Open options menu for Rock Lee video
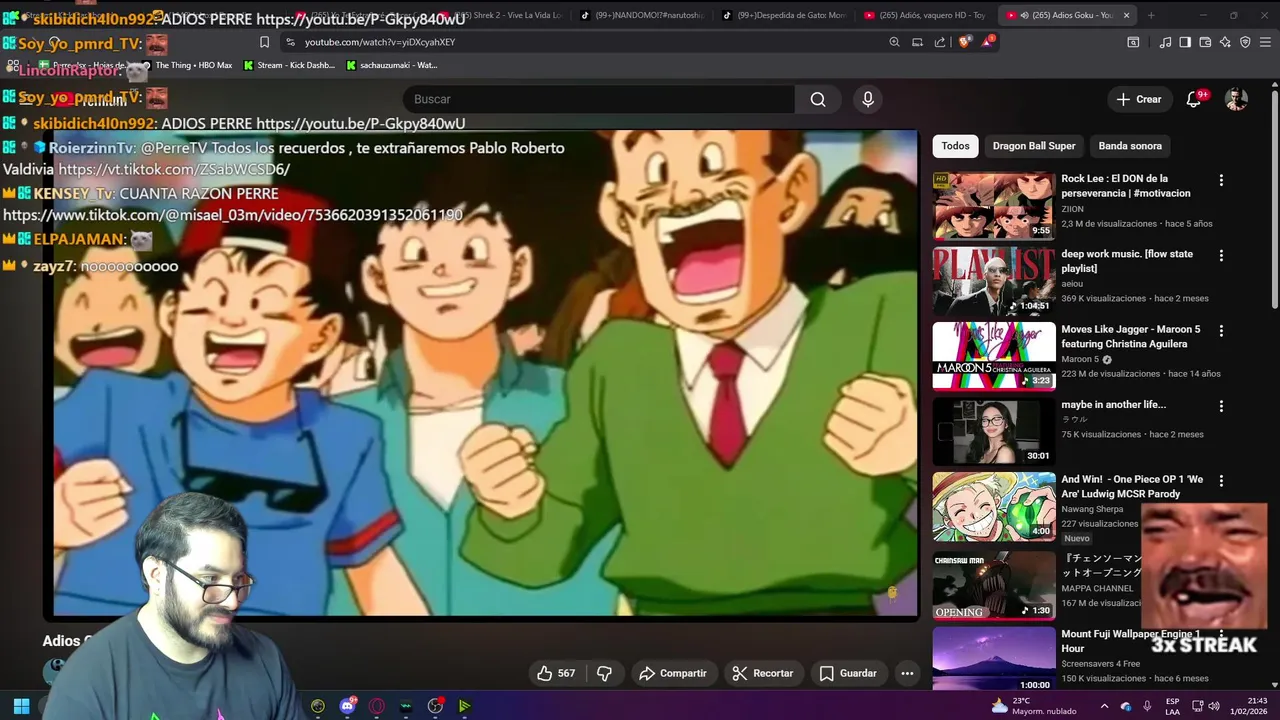The height and width of the screenshot is (720, 1280). 1221,180
